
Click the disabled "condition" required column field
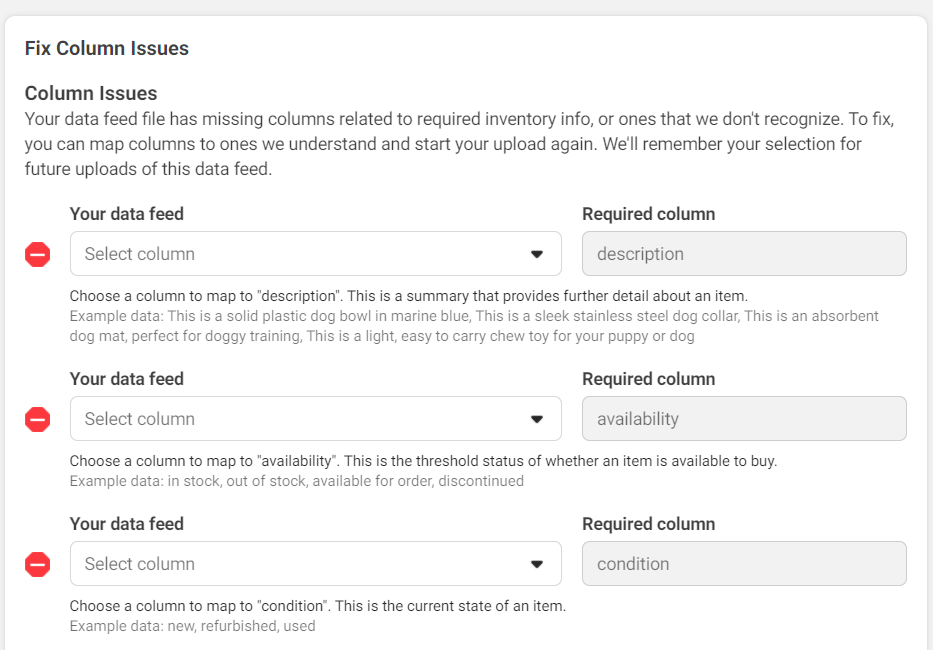[743, 564]
